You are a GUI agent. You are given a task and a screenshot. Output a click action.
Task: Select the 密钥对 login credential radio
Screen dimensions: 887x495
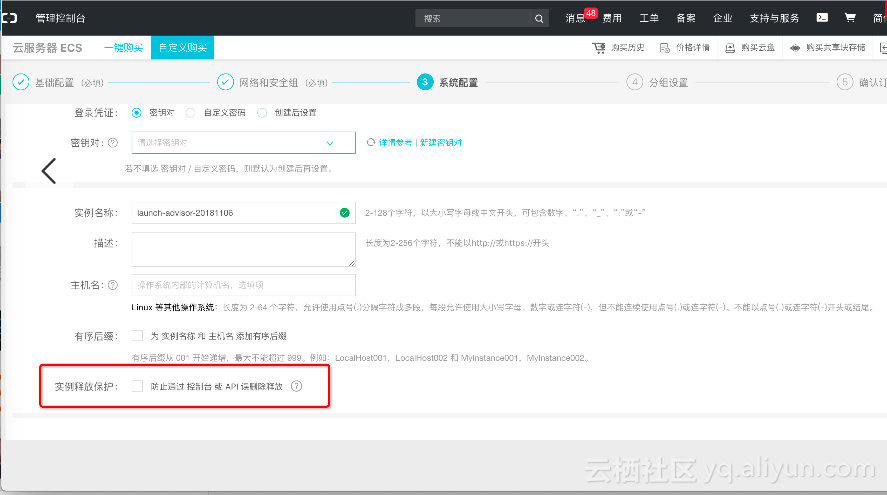[x=136, y=113]
